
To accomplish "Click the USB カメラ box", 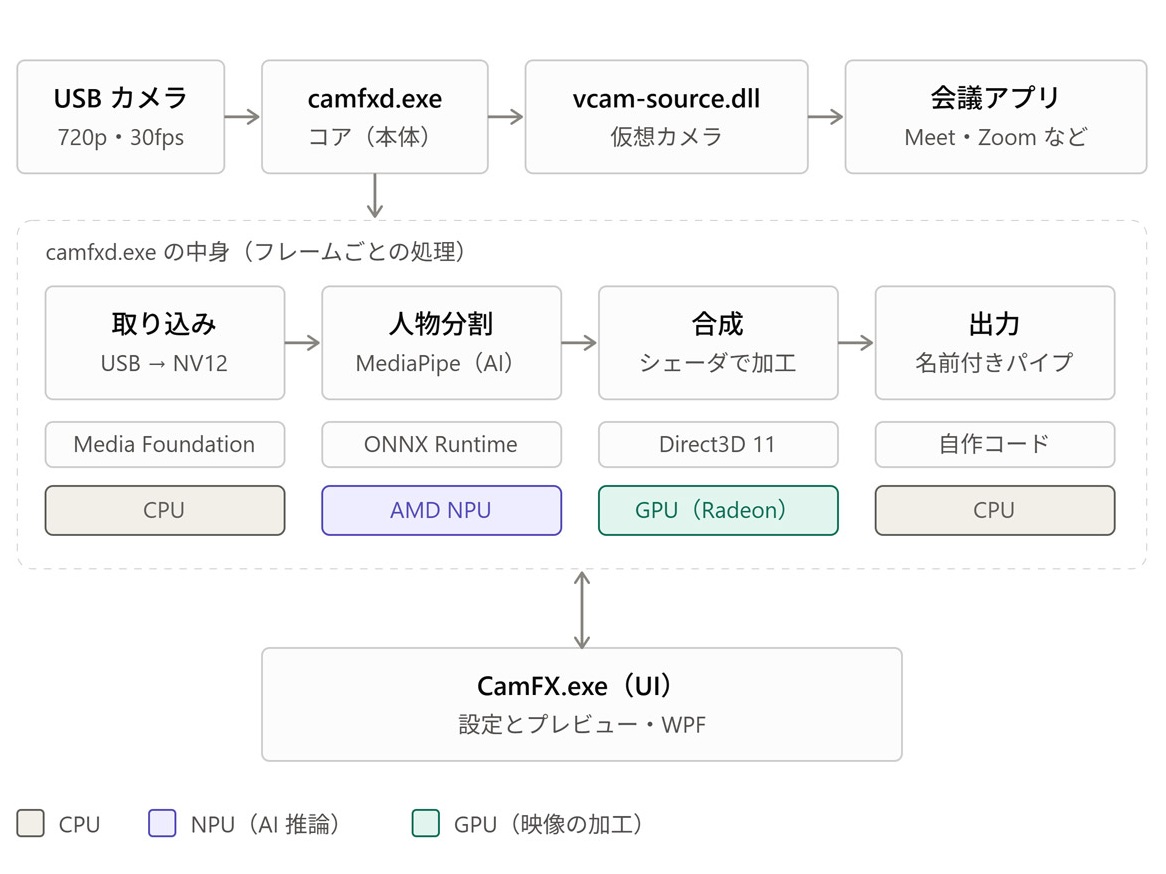I will pyautogui.click(x=120, y=117).
